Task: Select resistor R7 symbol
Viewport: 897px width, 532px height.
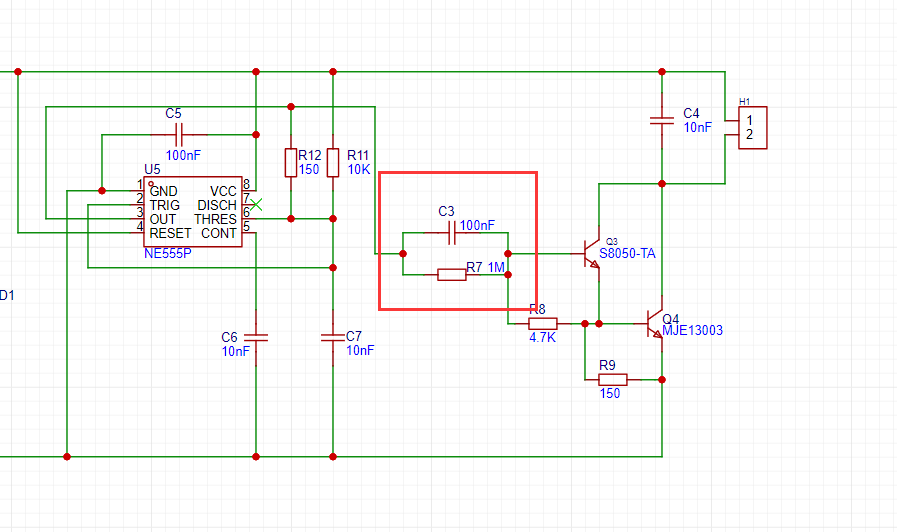Action: click(452, 275)
